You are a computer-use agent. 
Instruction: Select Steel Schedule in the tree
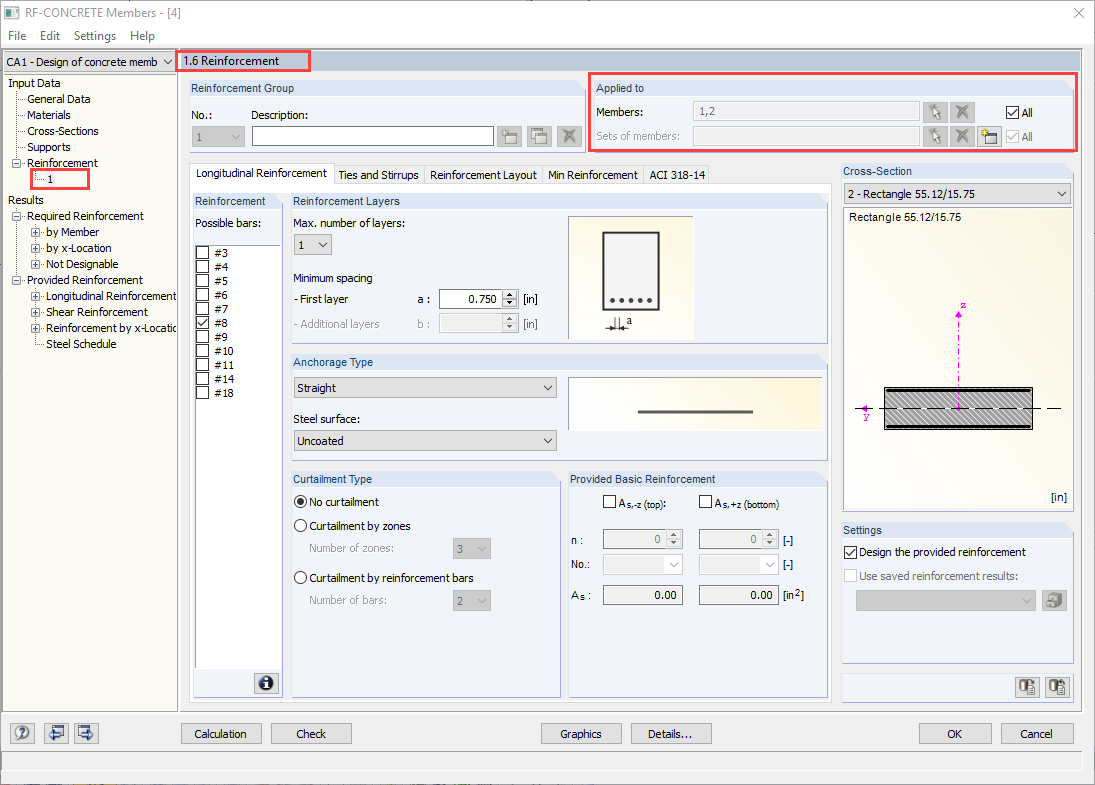[x=81, y=344]
